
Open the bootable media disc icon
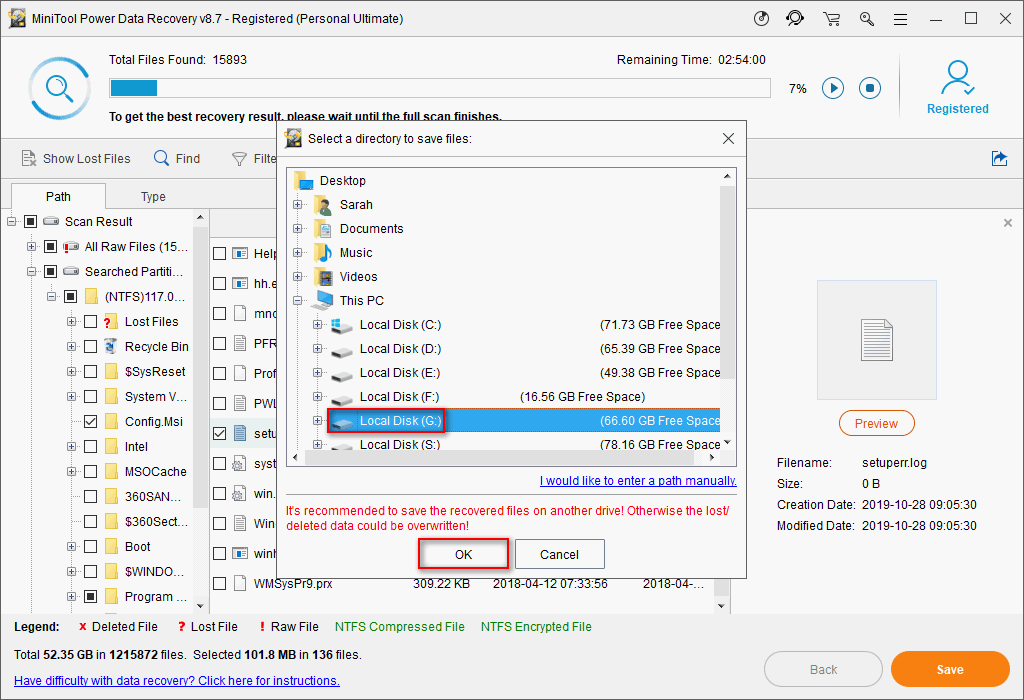761,18
